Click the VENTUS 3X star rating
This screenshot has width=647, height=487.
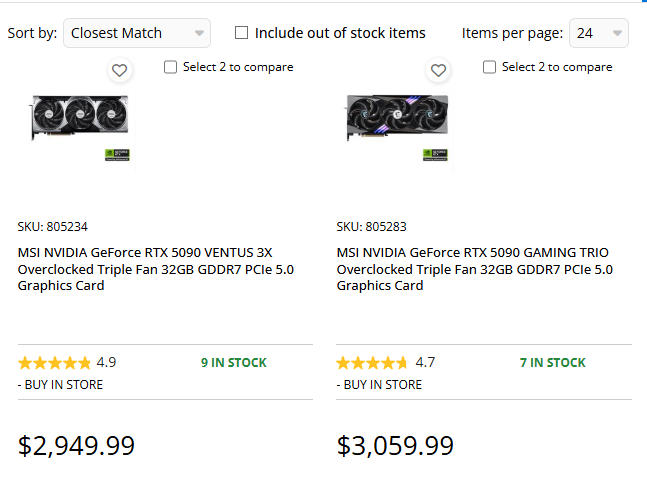[x=54, y=363]
